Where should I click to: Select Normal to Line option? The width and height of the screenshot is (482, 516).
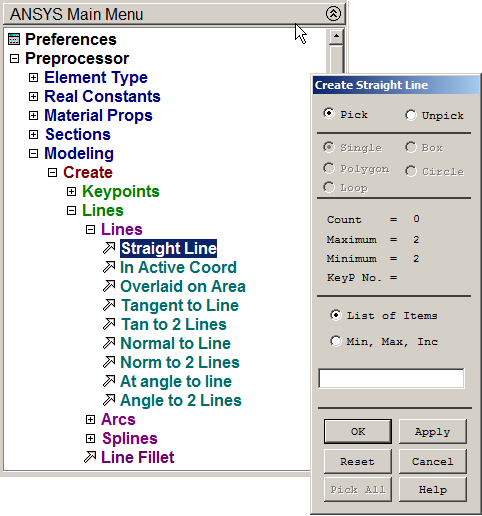click(175, 343)
